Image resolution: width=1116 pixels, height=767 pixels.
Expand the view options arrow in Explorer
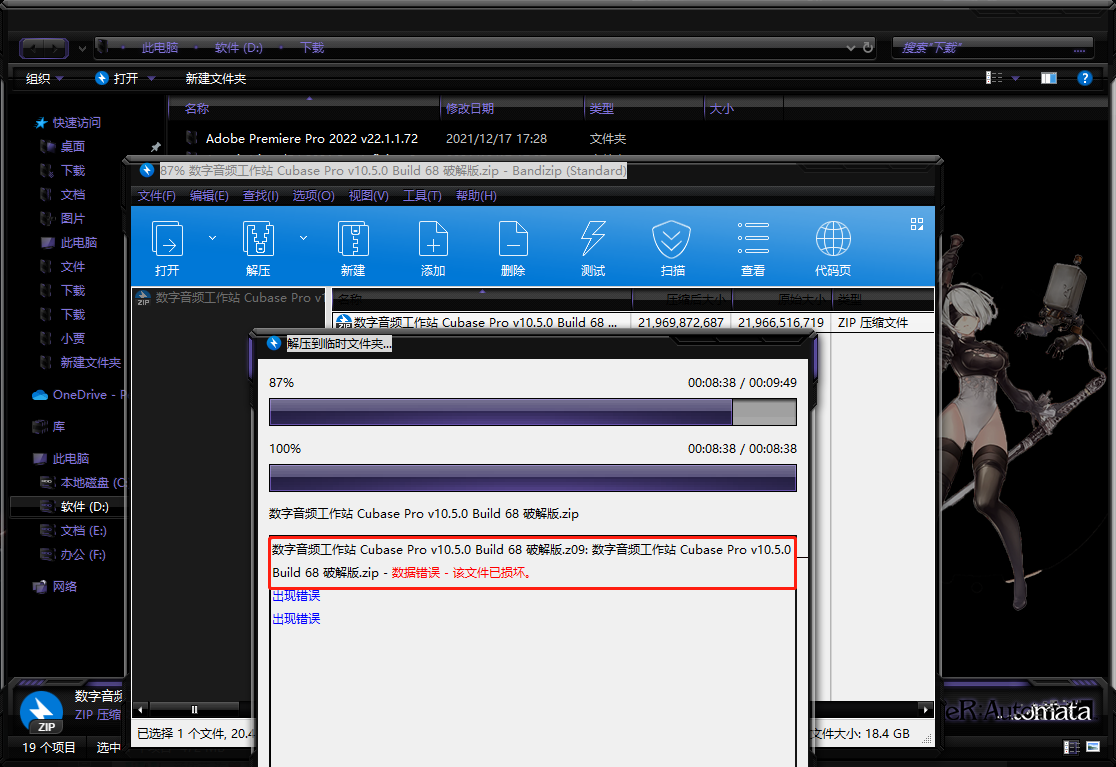pos(1016,78)
